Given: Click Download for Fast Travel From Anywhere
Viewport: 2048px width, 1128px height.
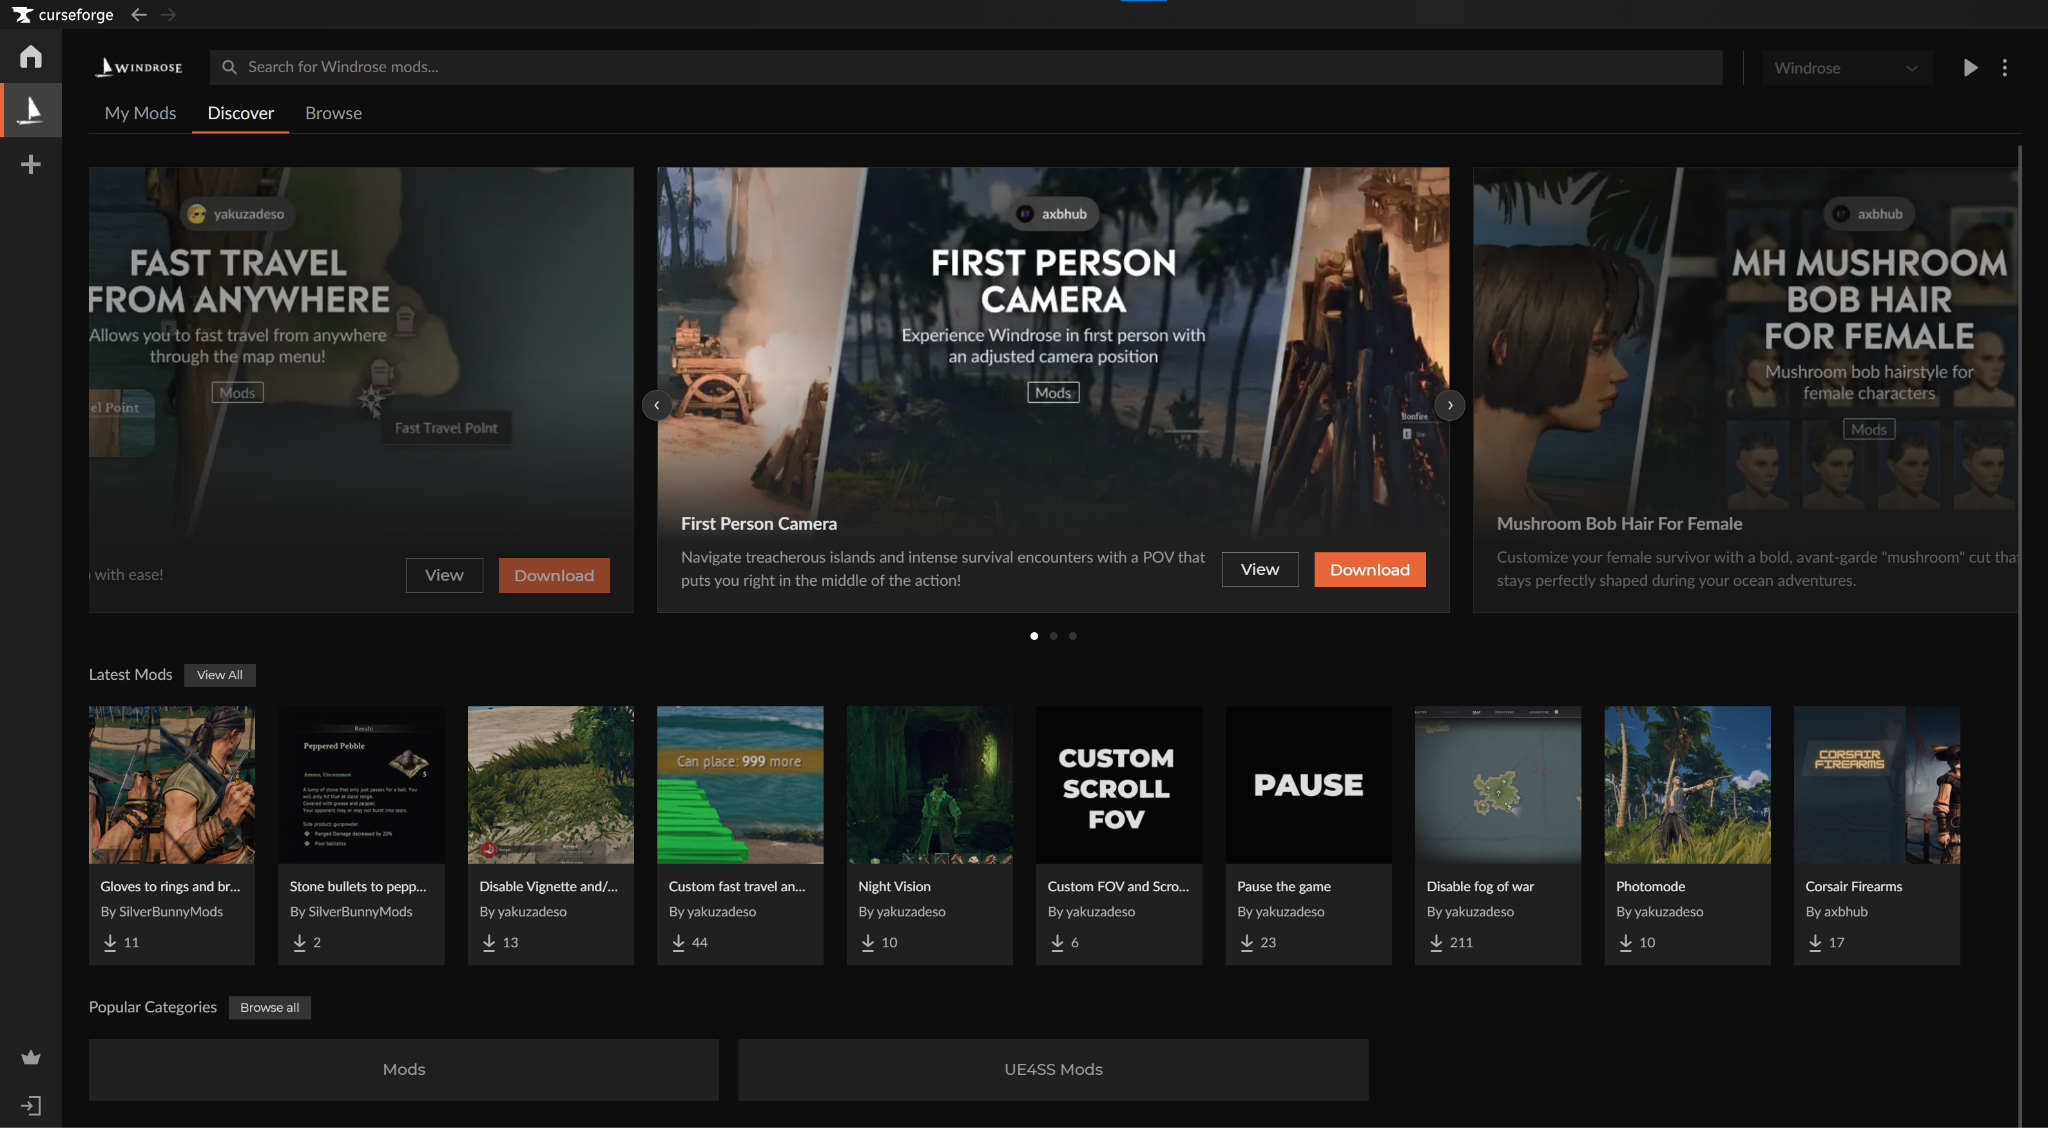Looking at the screenshot, I should [554, 576].
